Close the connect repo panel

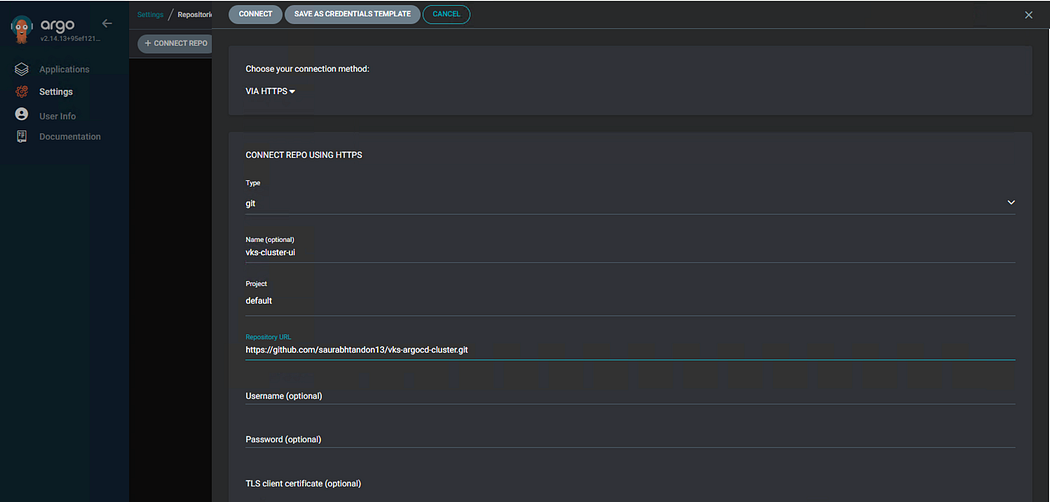(1029, 15)
